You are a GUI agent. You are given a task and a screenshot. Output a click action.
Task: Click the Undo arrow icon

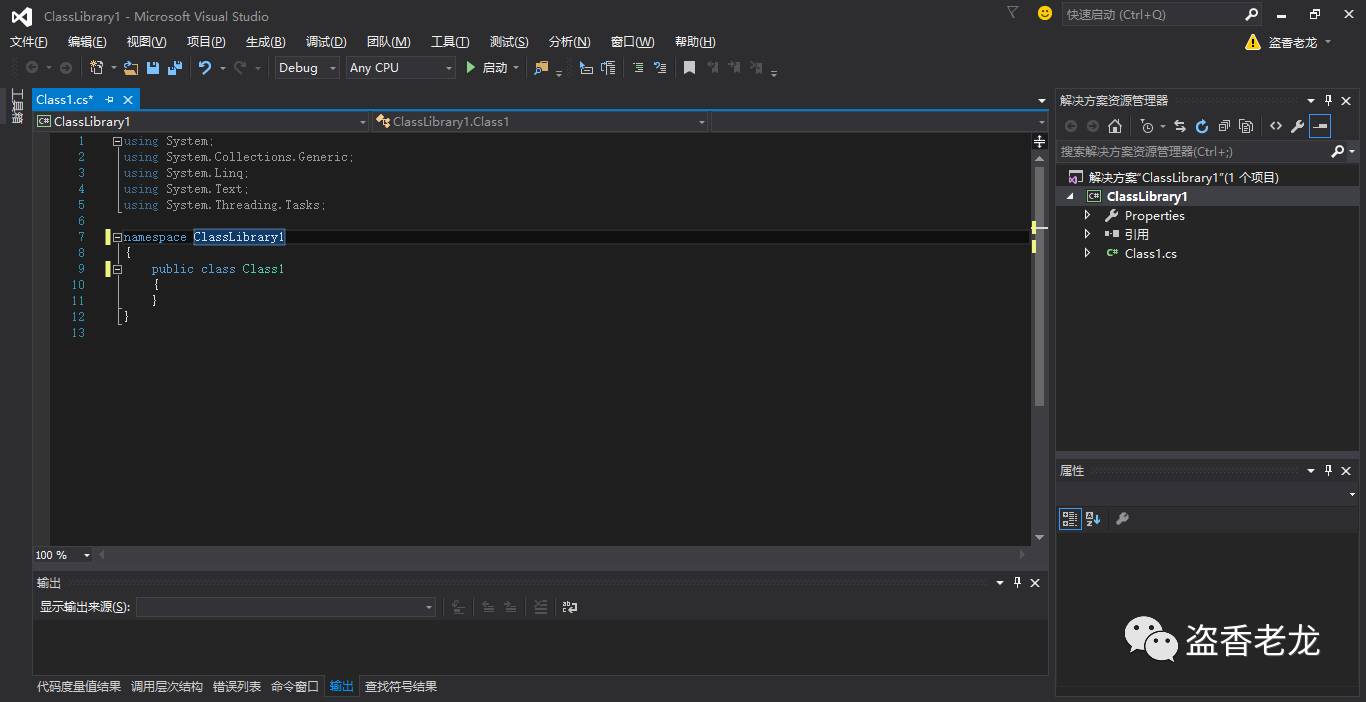pyautogui.click(x=205, y=68)
